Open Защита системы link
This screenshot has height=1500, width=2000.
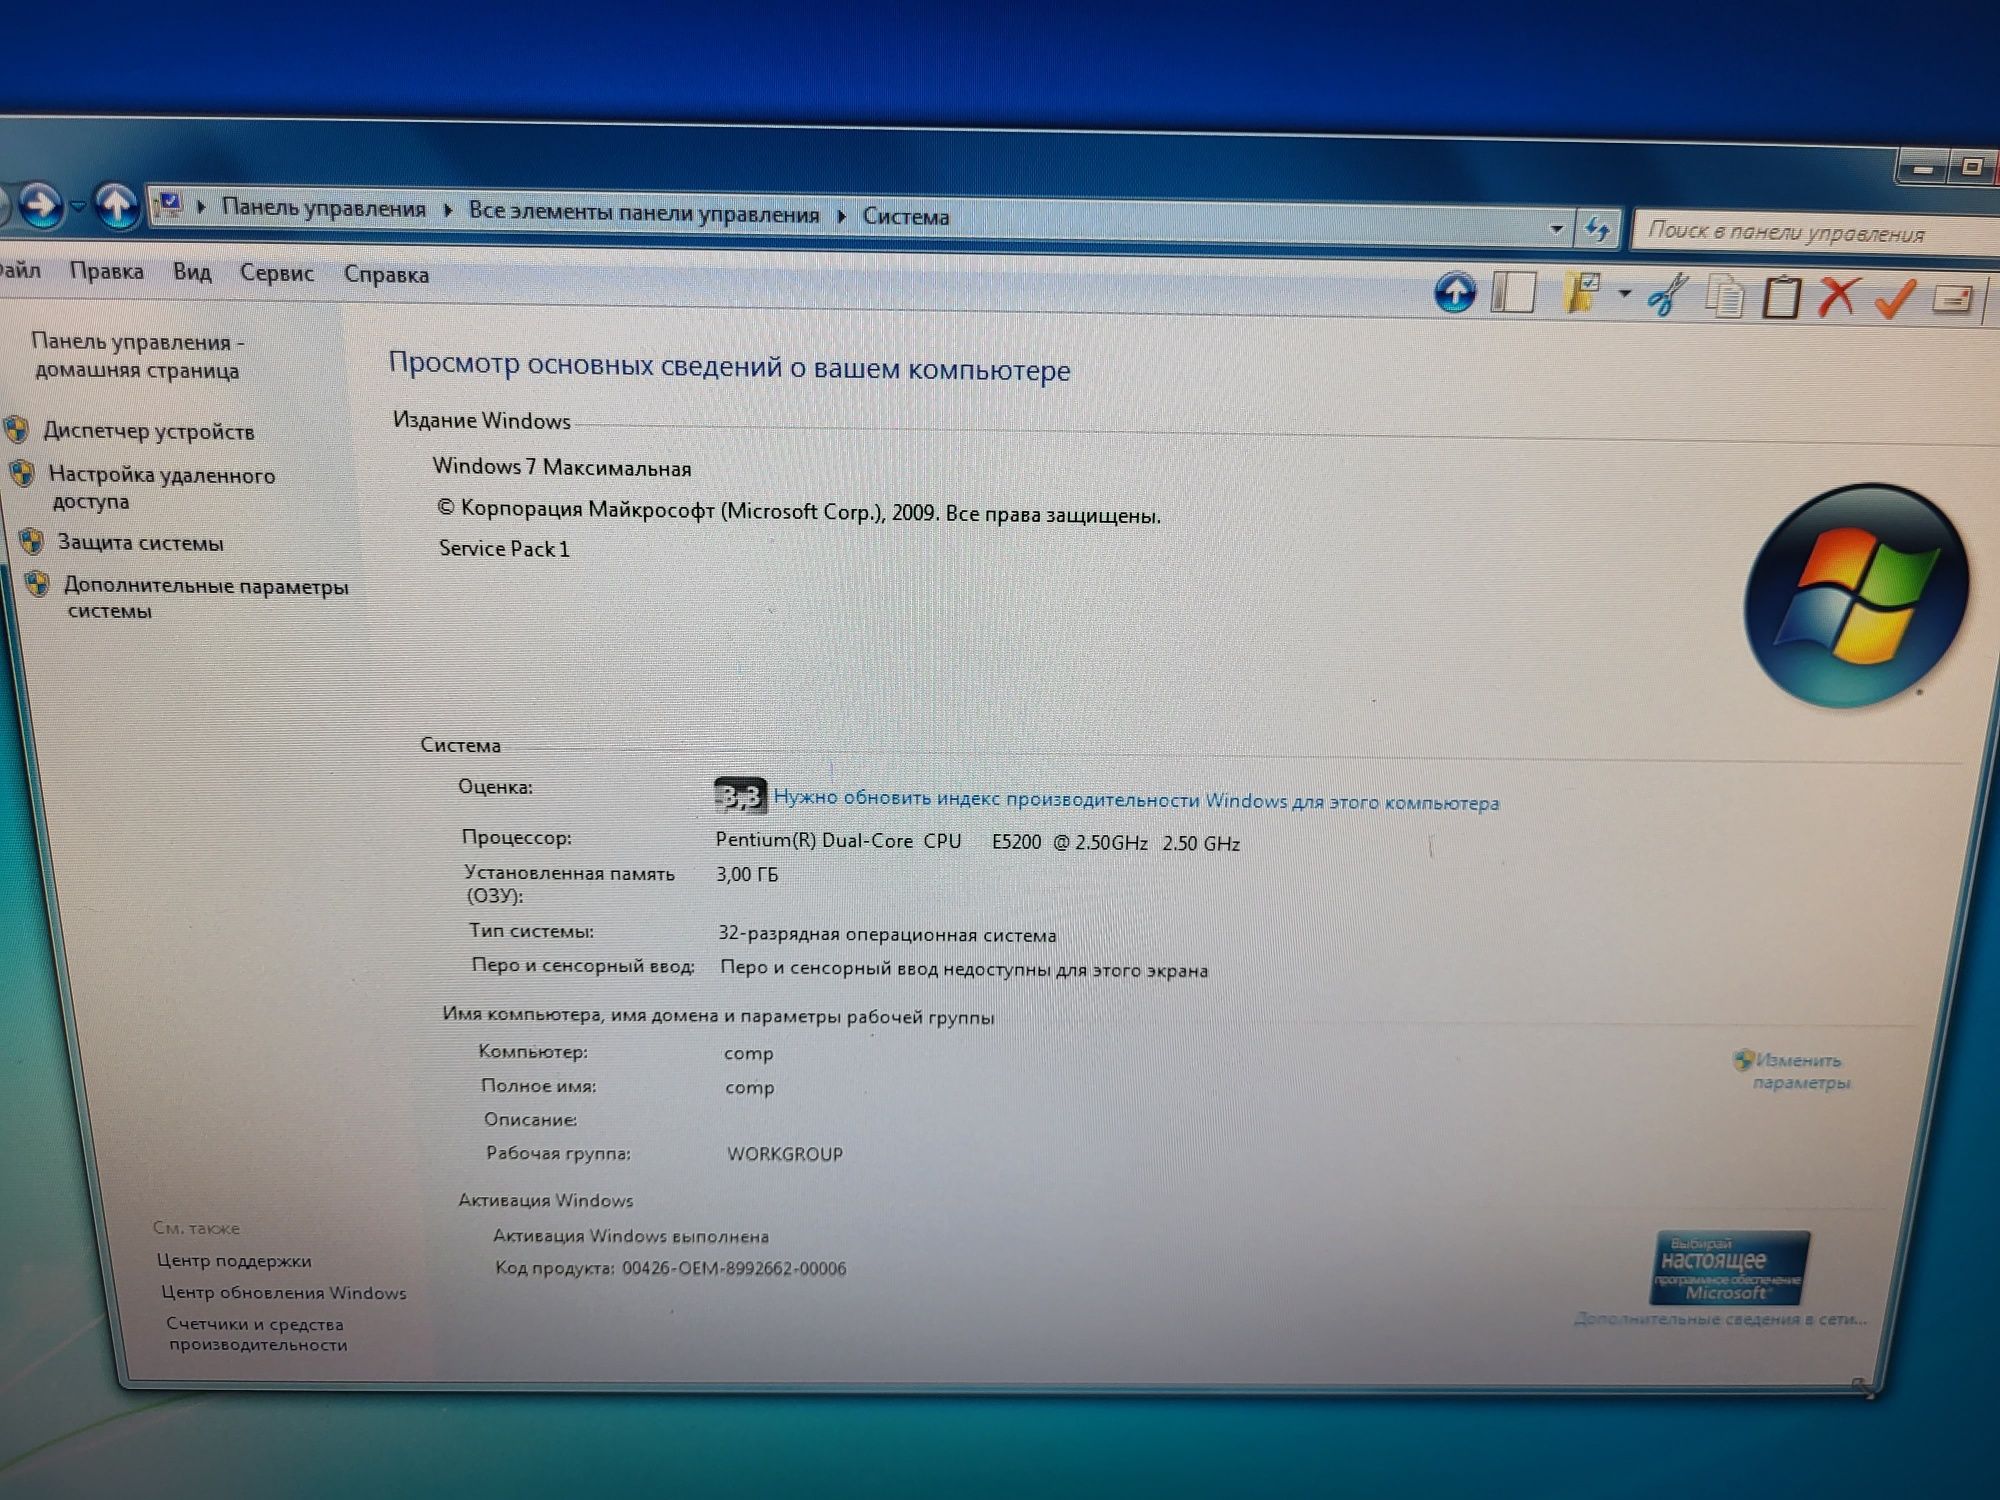(141, 543)
